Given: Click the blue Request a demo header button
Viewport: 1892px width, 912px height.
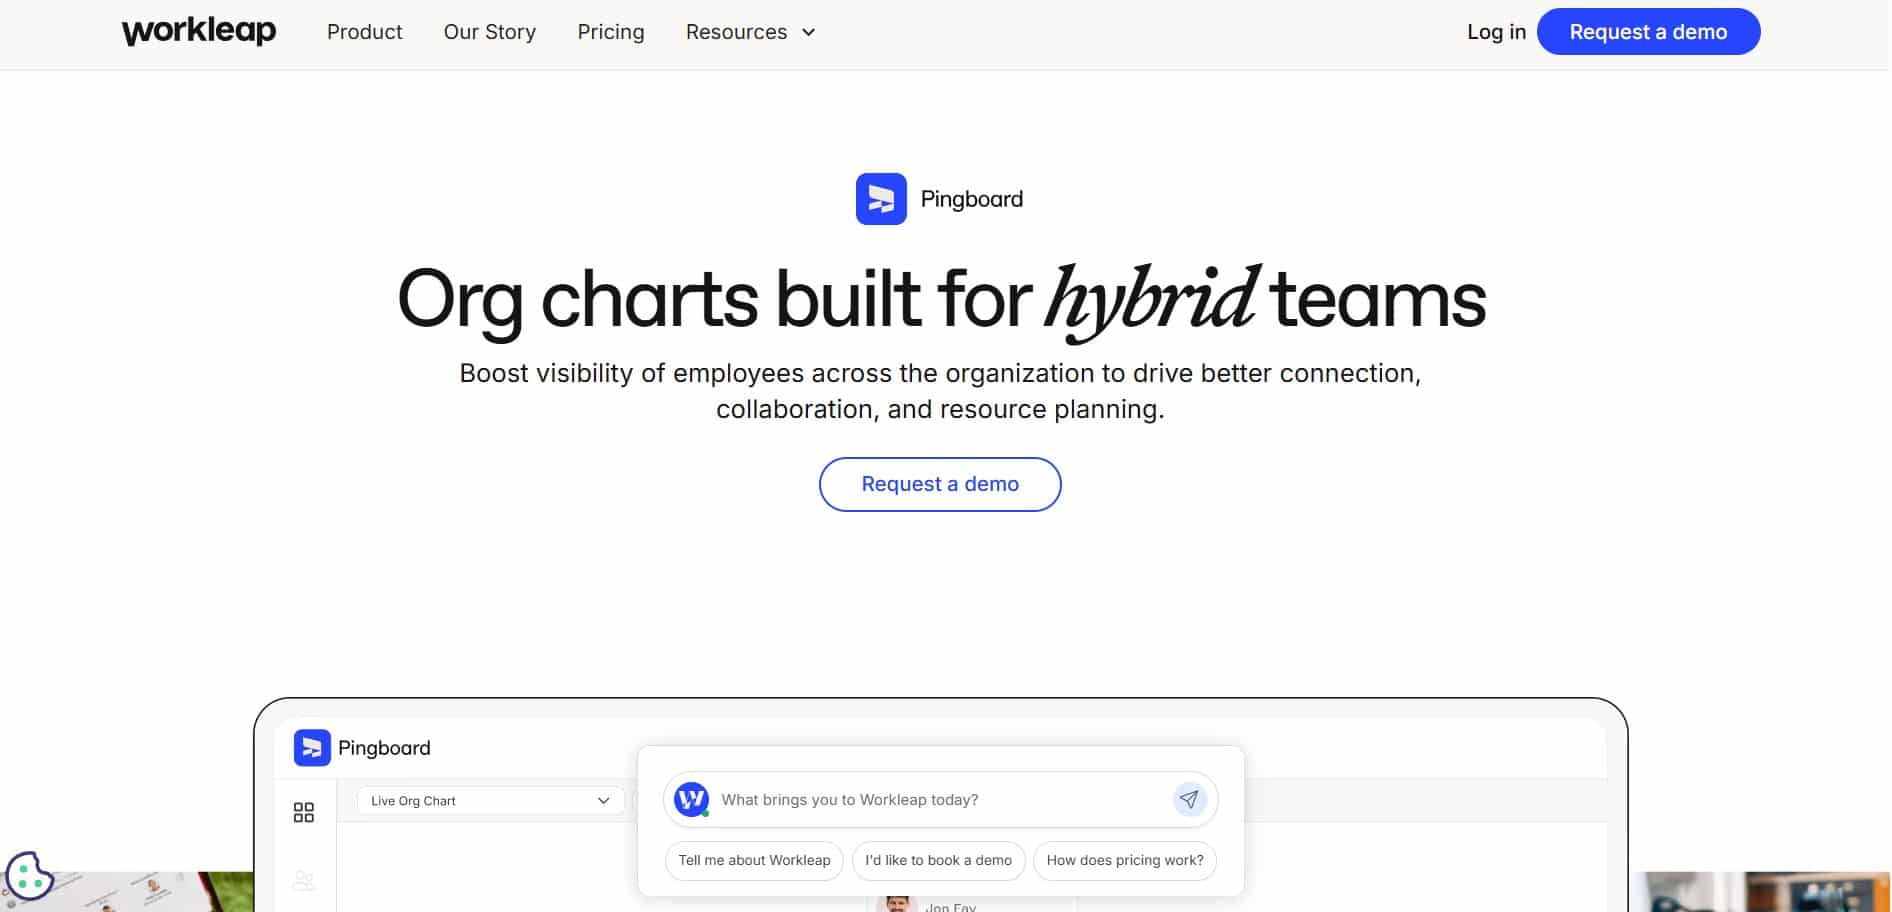Looking at the screenshot, I should coord(1648,32).
